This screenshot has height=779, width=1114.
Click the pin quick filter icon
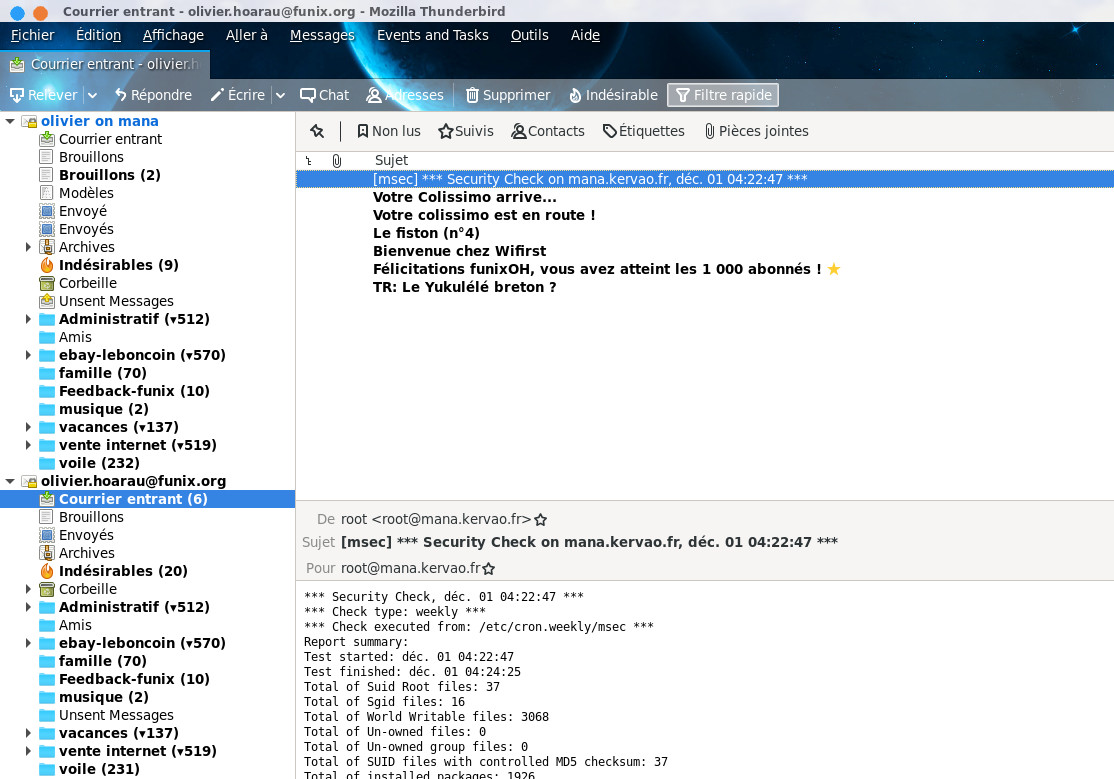pyautogui.click(x=317, y=131)
